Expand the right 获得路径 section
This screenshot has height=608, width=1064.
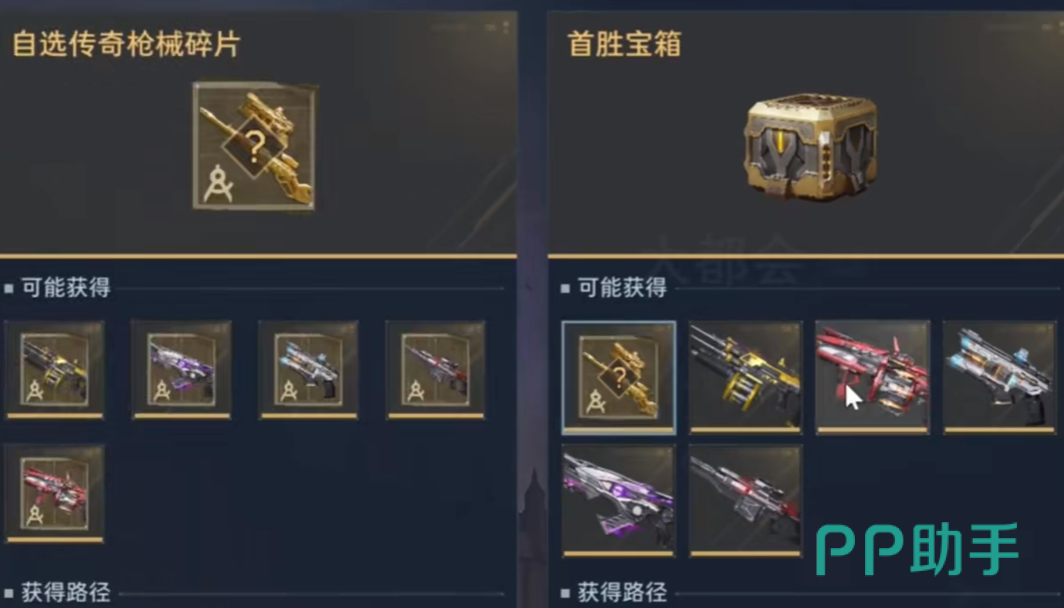[x=622, y=592]
